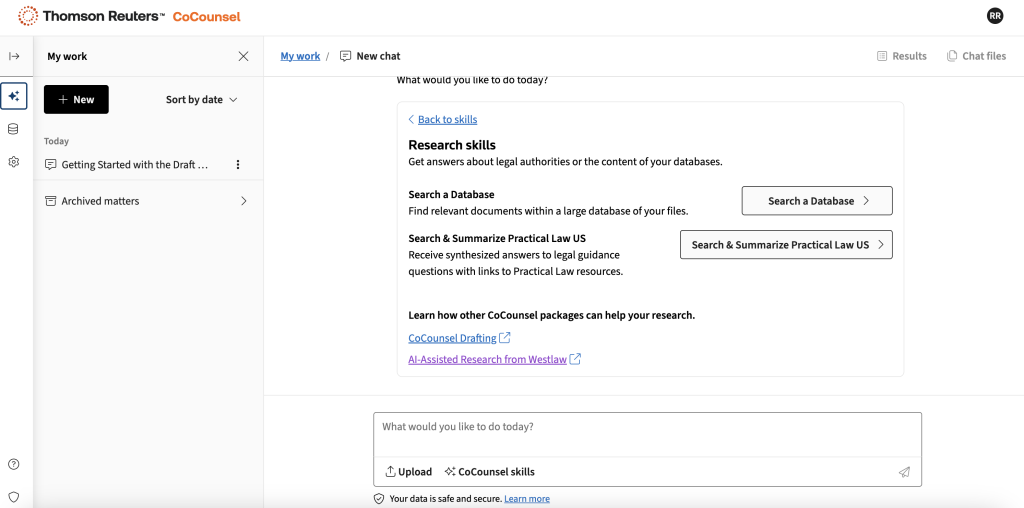Click the shield icon in sidebar bottom

(14, 496)
